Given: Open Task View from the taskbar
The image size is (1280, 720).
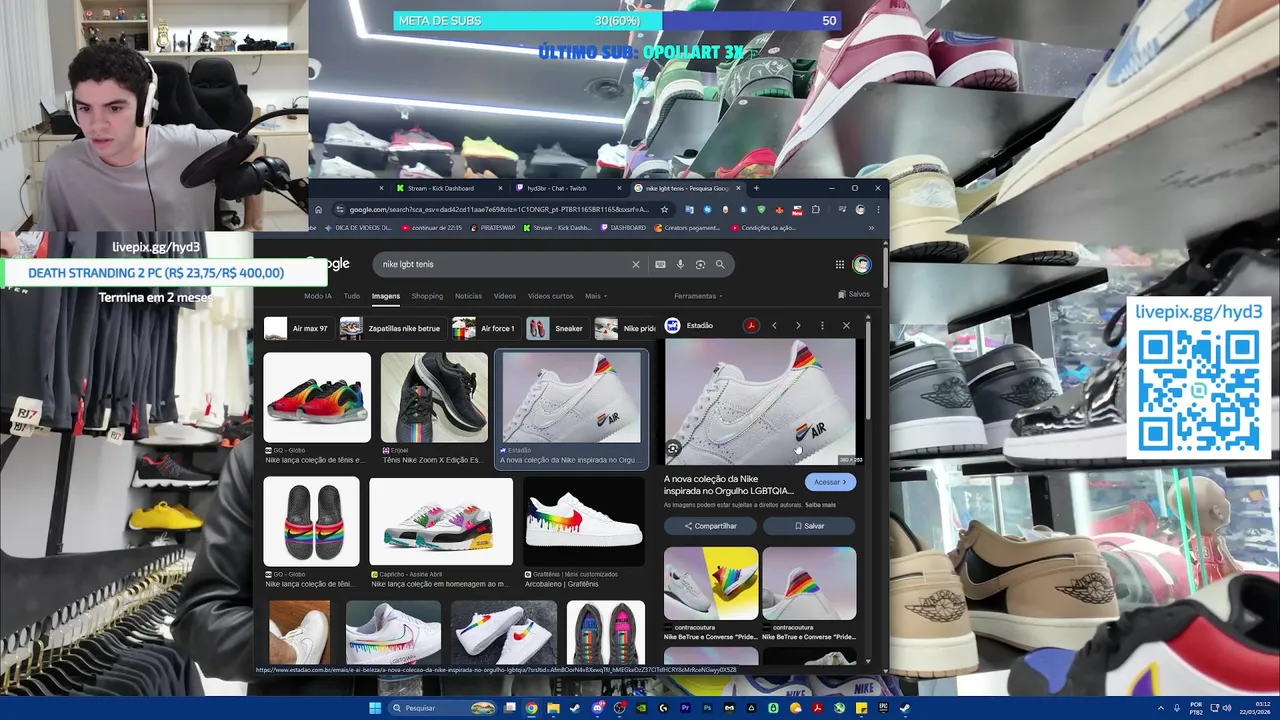Looking at the screenshot, I should pos(509,708).
